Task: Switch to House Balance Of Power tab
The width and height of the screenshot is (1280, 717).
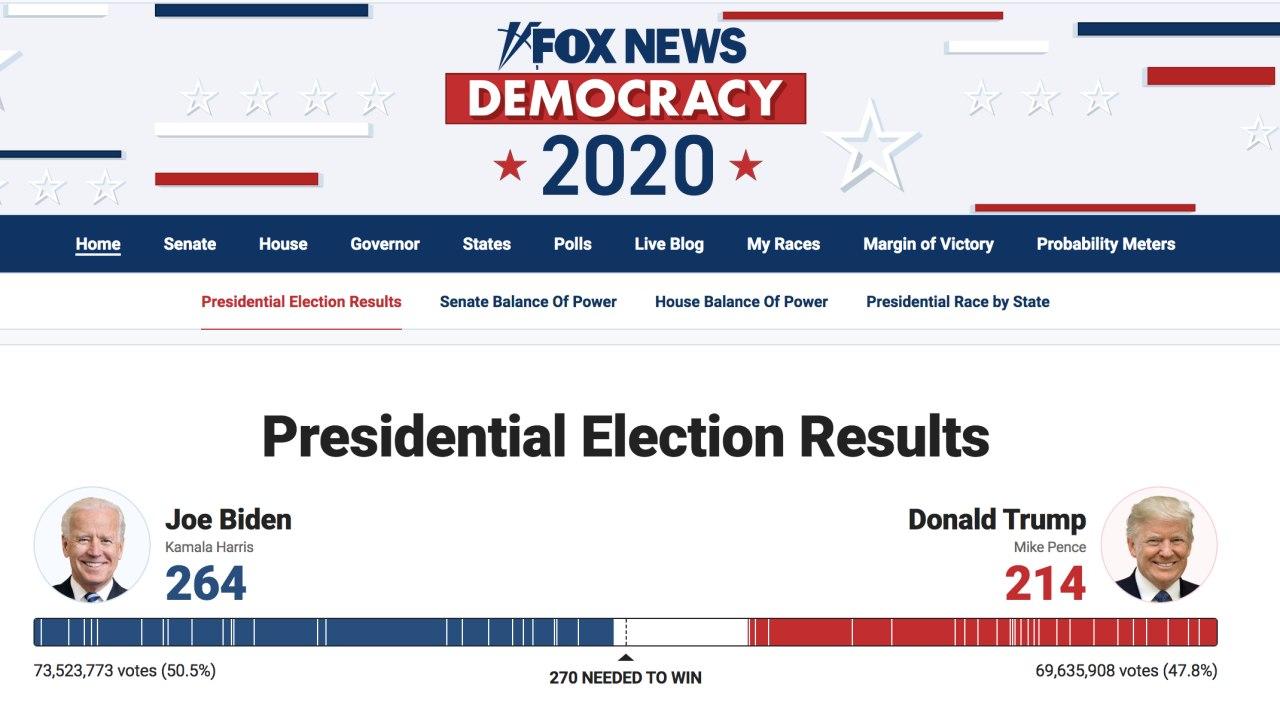Action: (741, 302)
